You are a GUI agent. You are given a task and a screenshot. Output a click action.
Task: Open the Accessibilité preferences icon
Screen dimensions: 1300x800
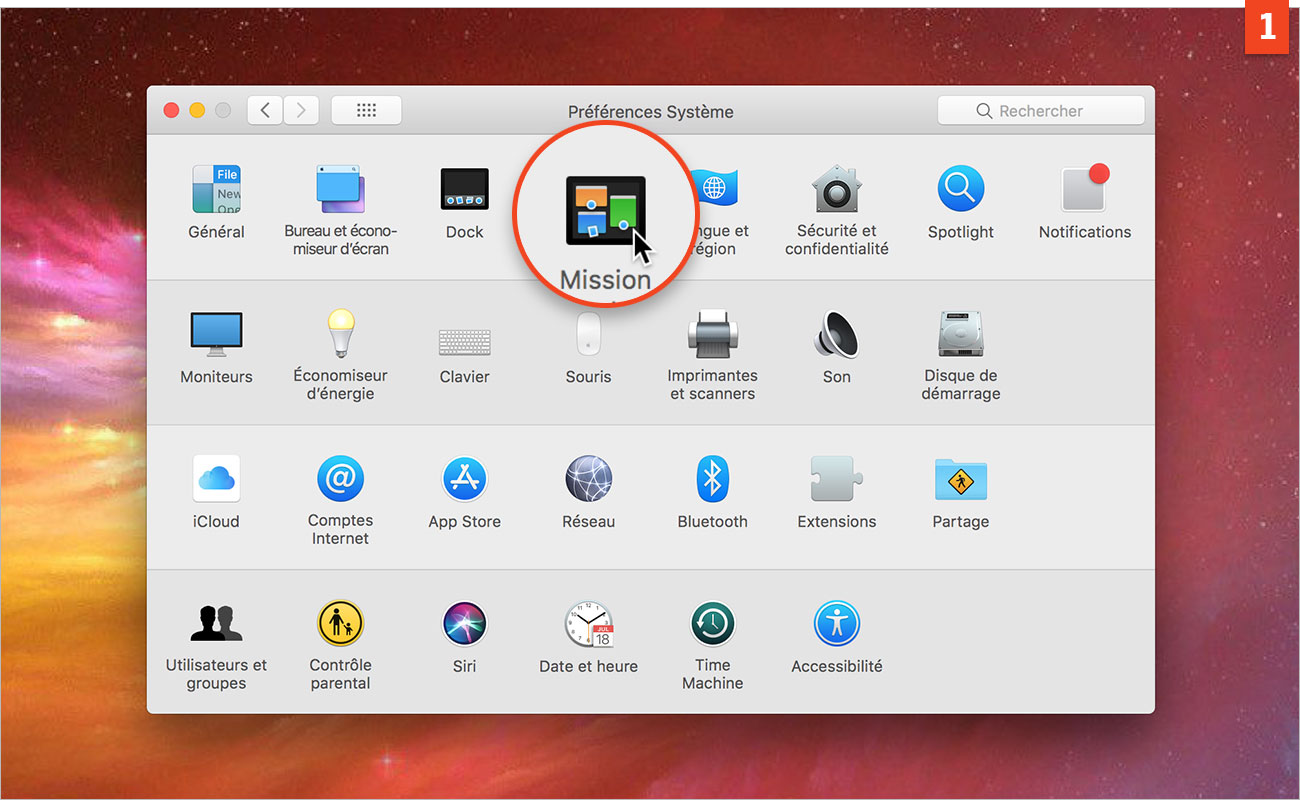point(837,624)
